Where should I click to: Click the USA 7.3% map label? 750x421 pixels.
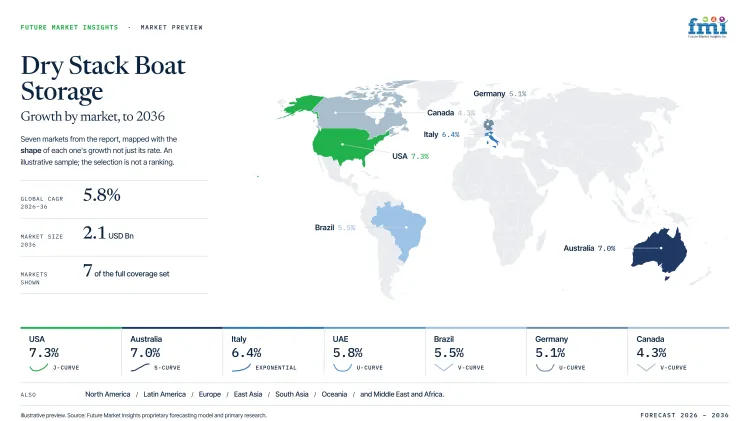click(x=410, y=156)
